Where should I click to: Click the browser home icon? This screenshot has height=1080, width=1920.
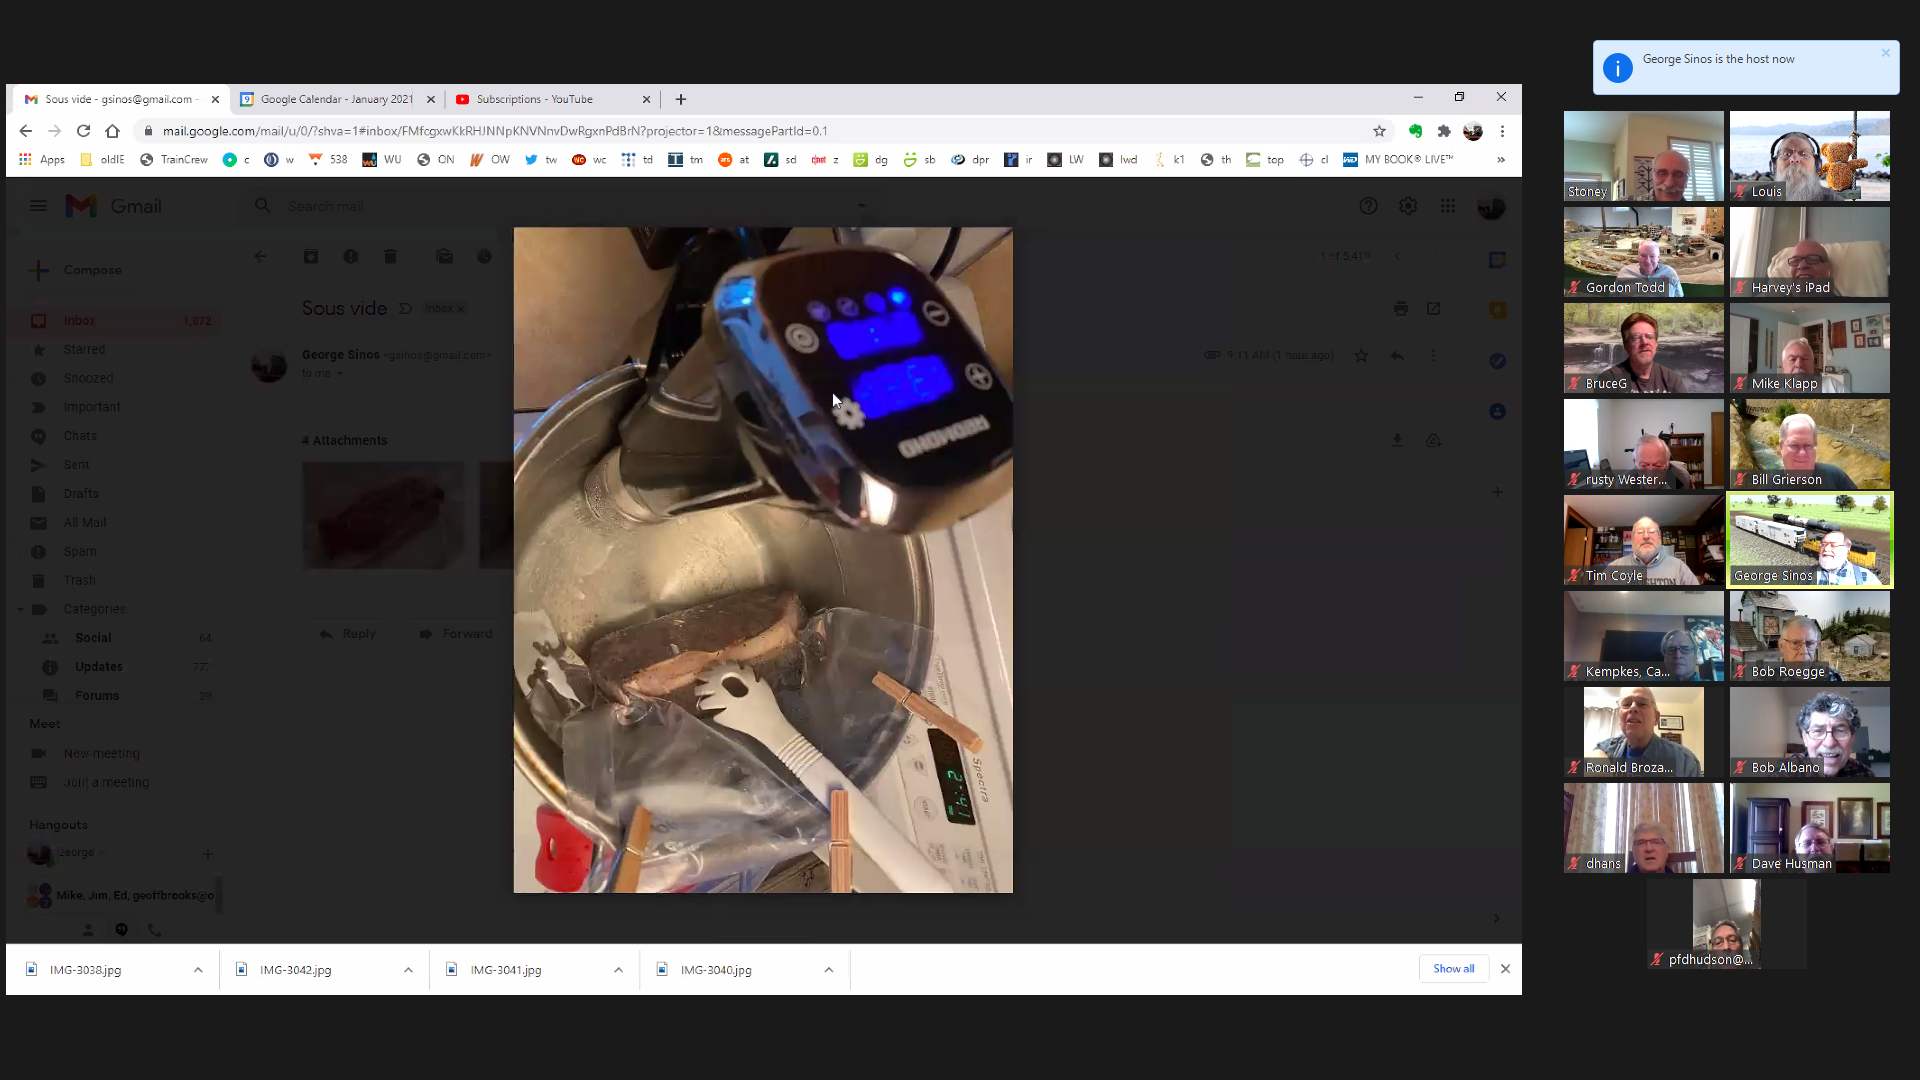(x=112, y=131)
